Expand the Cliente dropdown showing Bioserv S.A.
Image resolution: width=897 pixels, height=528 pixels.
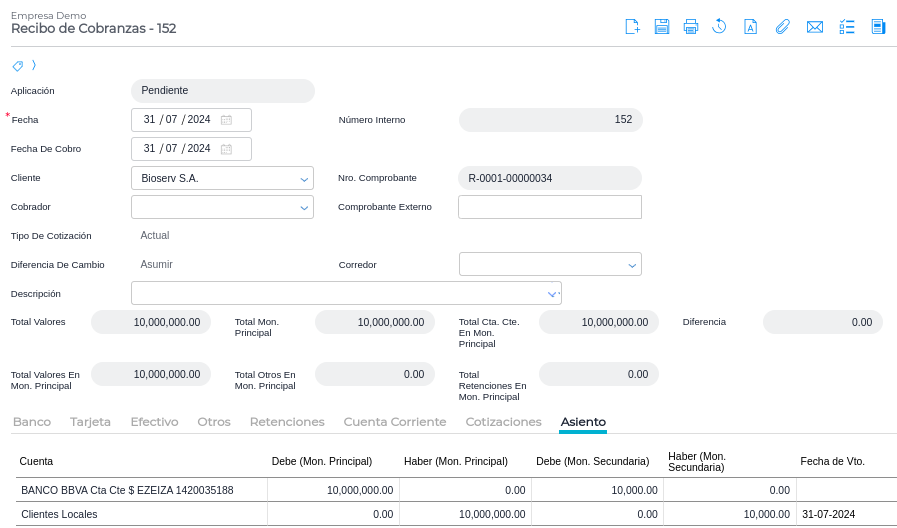pos(304,179)
